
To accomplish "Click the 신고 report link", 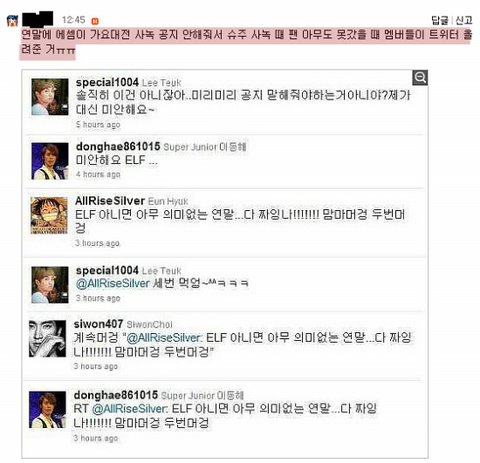I will pyautogui.click(x=464, y=20).
